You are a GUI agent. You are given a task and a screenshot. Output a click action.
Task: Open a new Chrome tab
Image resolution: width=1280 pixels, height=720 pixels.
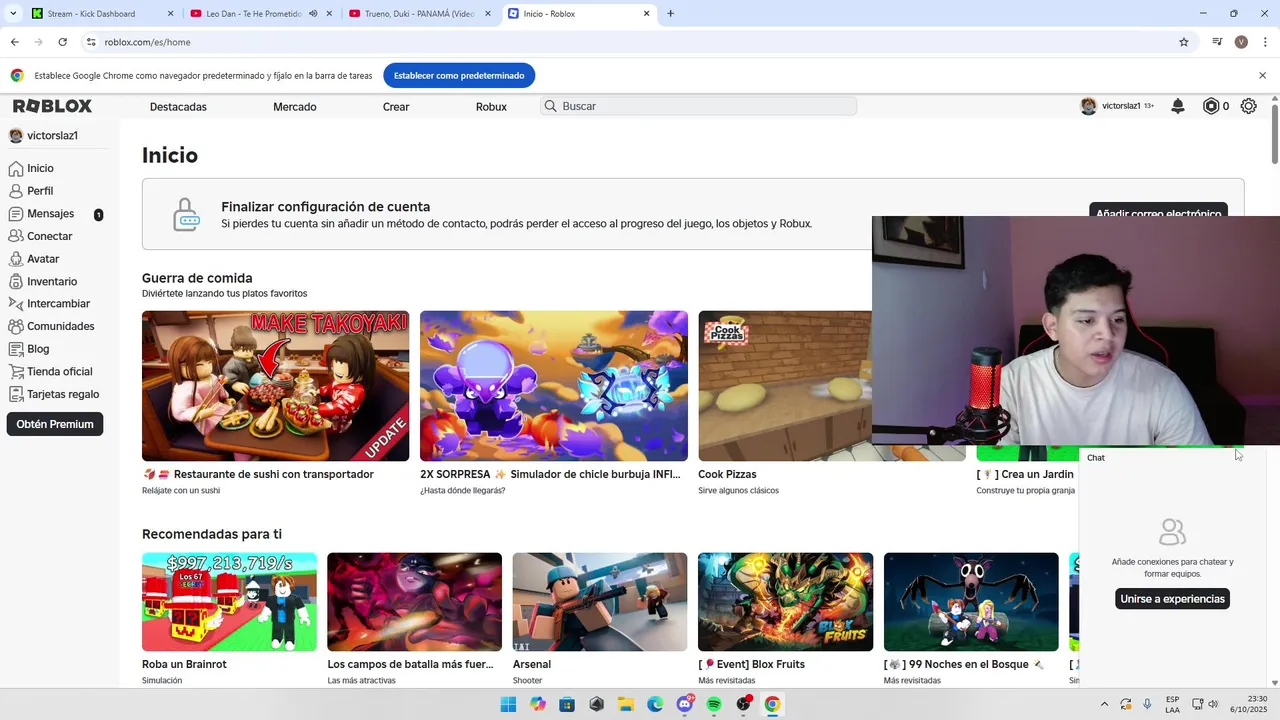(x=670, y=14)
